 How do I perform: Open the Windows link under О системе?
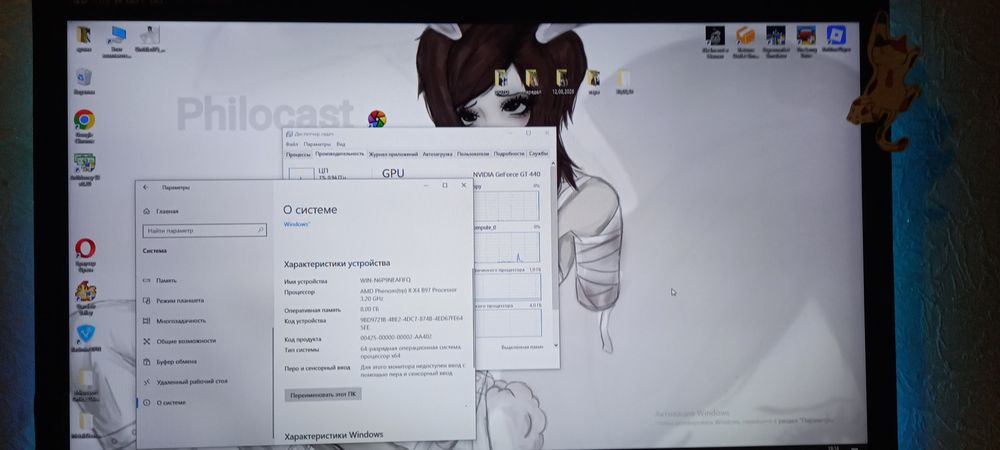[x=297, y=224]
